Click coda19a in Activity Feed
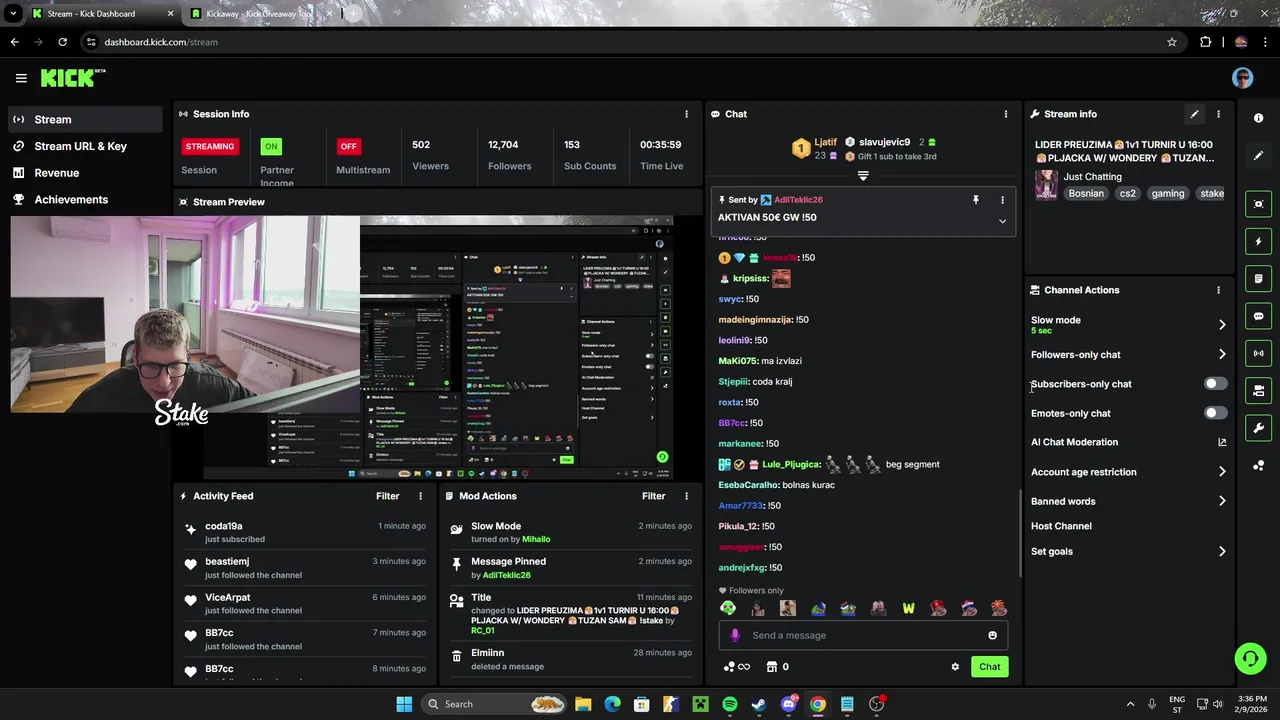Screen dimensions: 1280x720 coord(223,526)
